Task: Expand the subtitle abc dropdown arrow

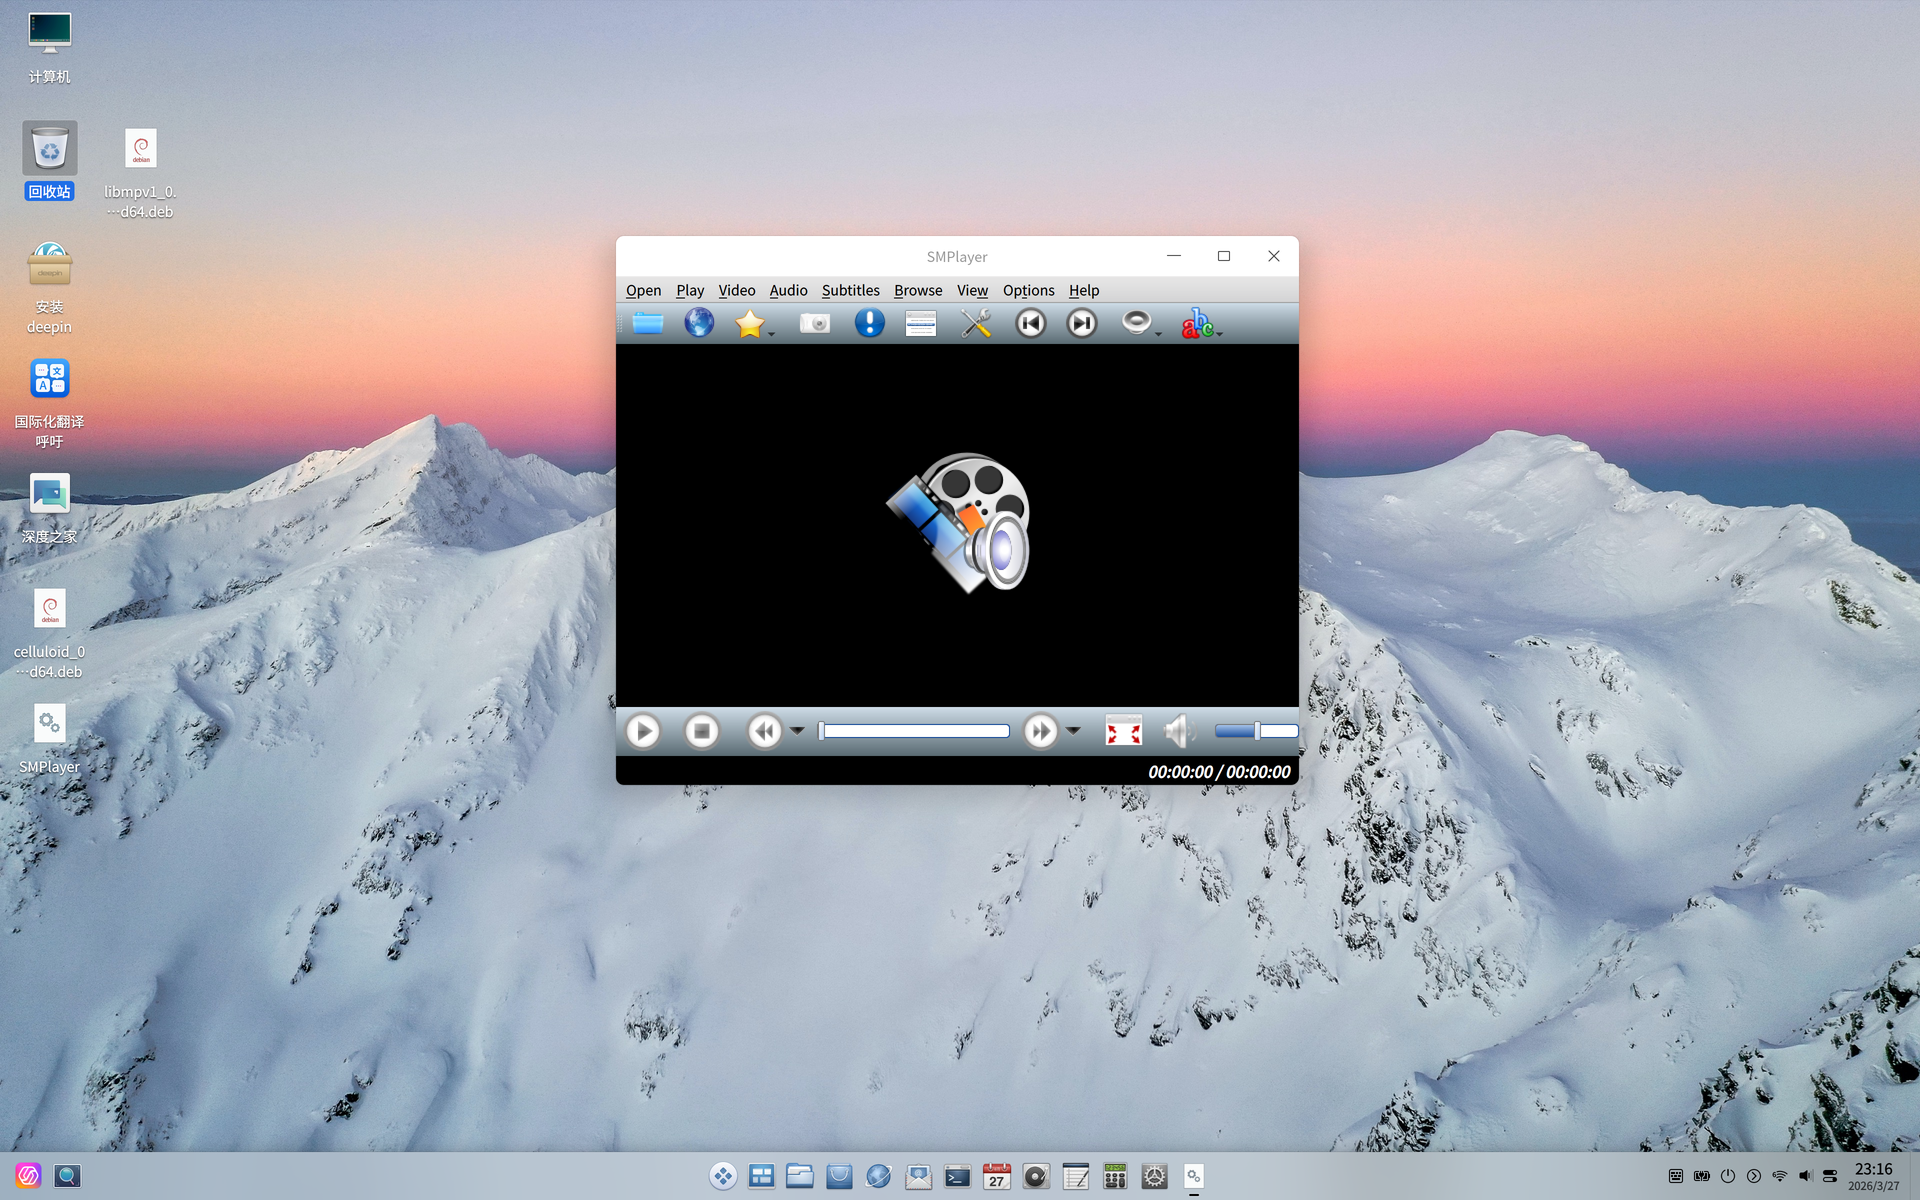Action: [1219, 333]
